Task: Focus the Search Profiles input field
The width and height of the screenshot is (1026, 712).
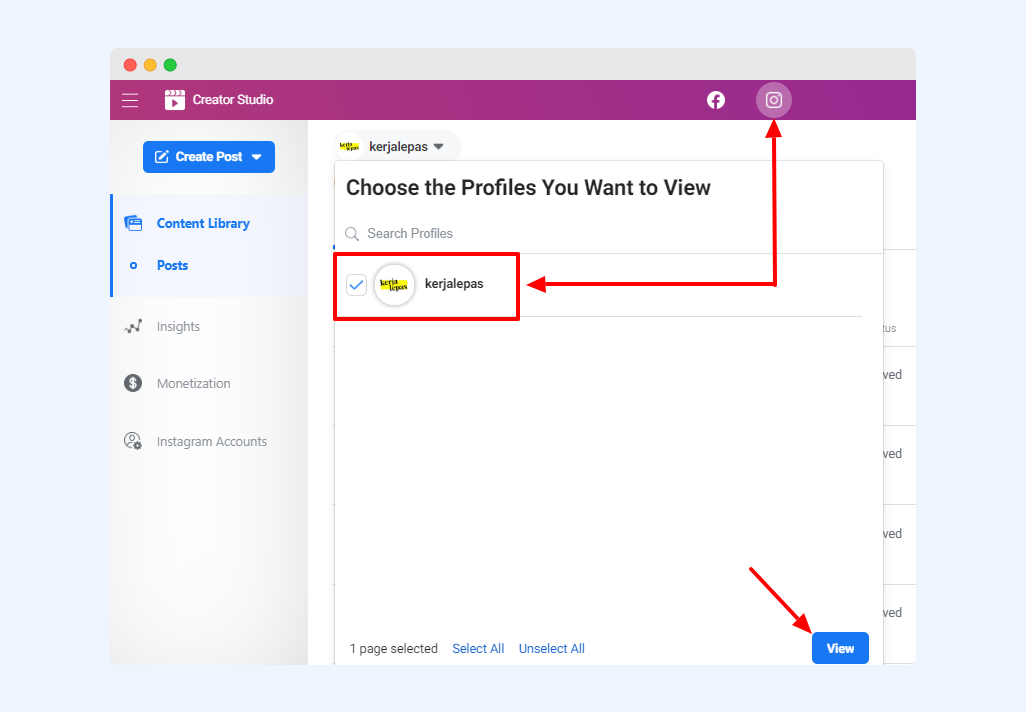Action: click(600, 234)
